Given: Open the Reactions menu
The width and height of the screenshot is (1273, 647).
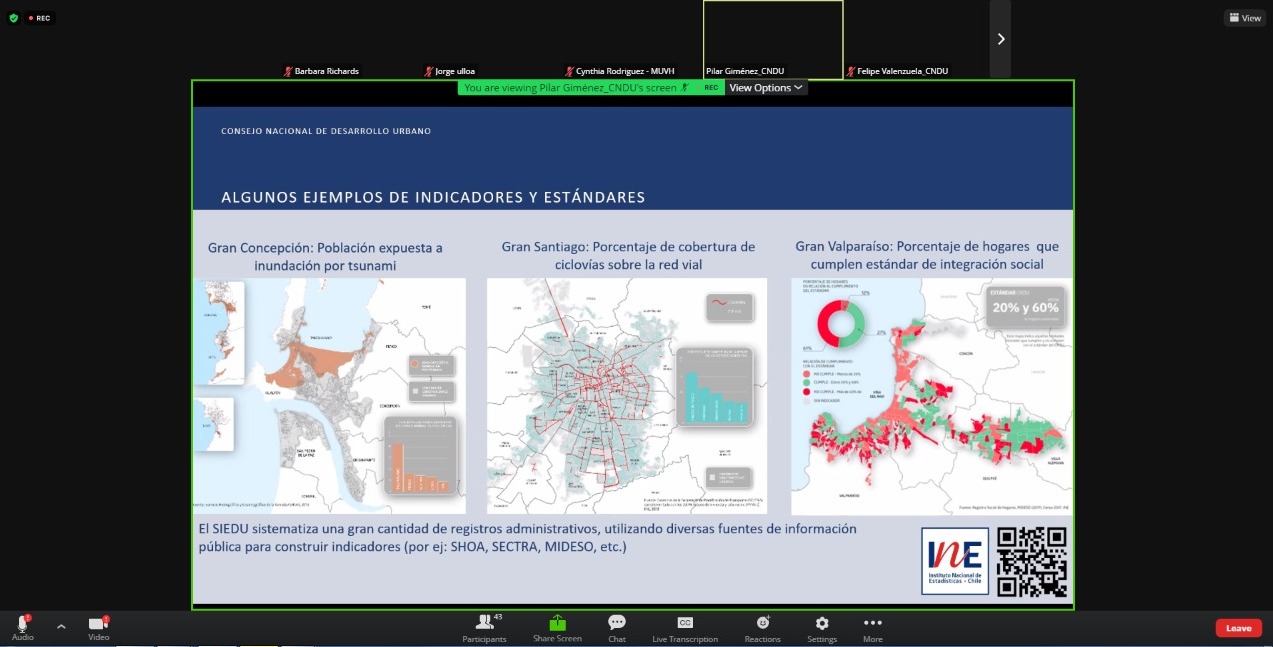Looking at the screenshot, I should (762, 628).
